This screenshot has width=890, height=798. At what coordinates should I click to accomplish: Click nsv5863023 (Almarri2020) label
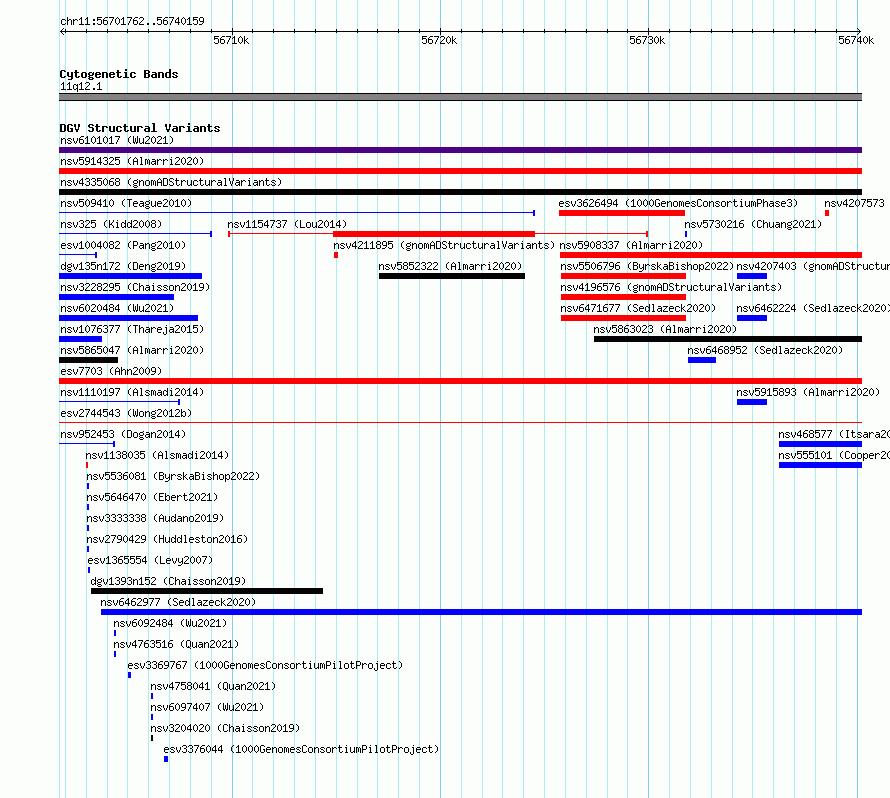pyautogui.click(x=665, y=329)
